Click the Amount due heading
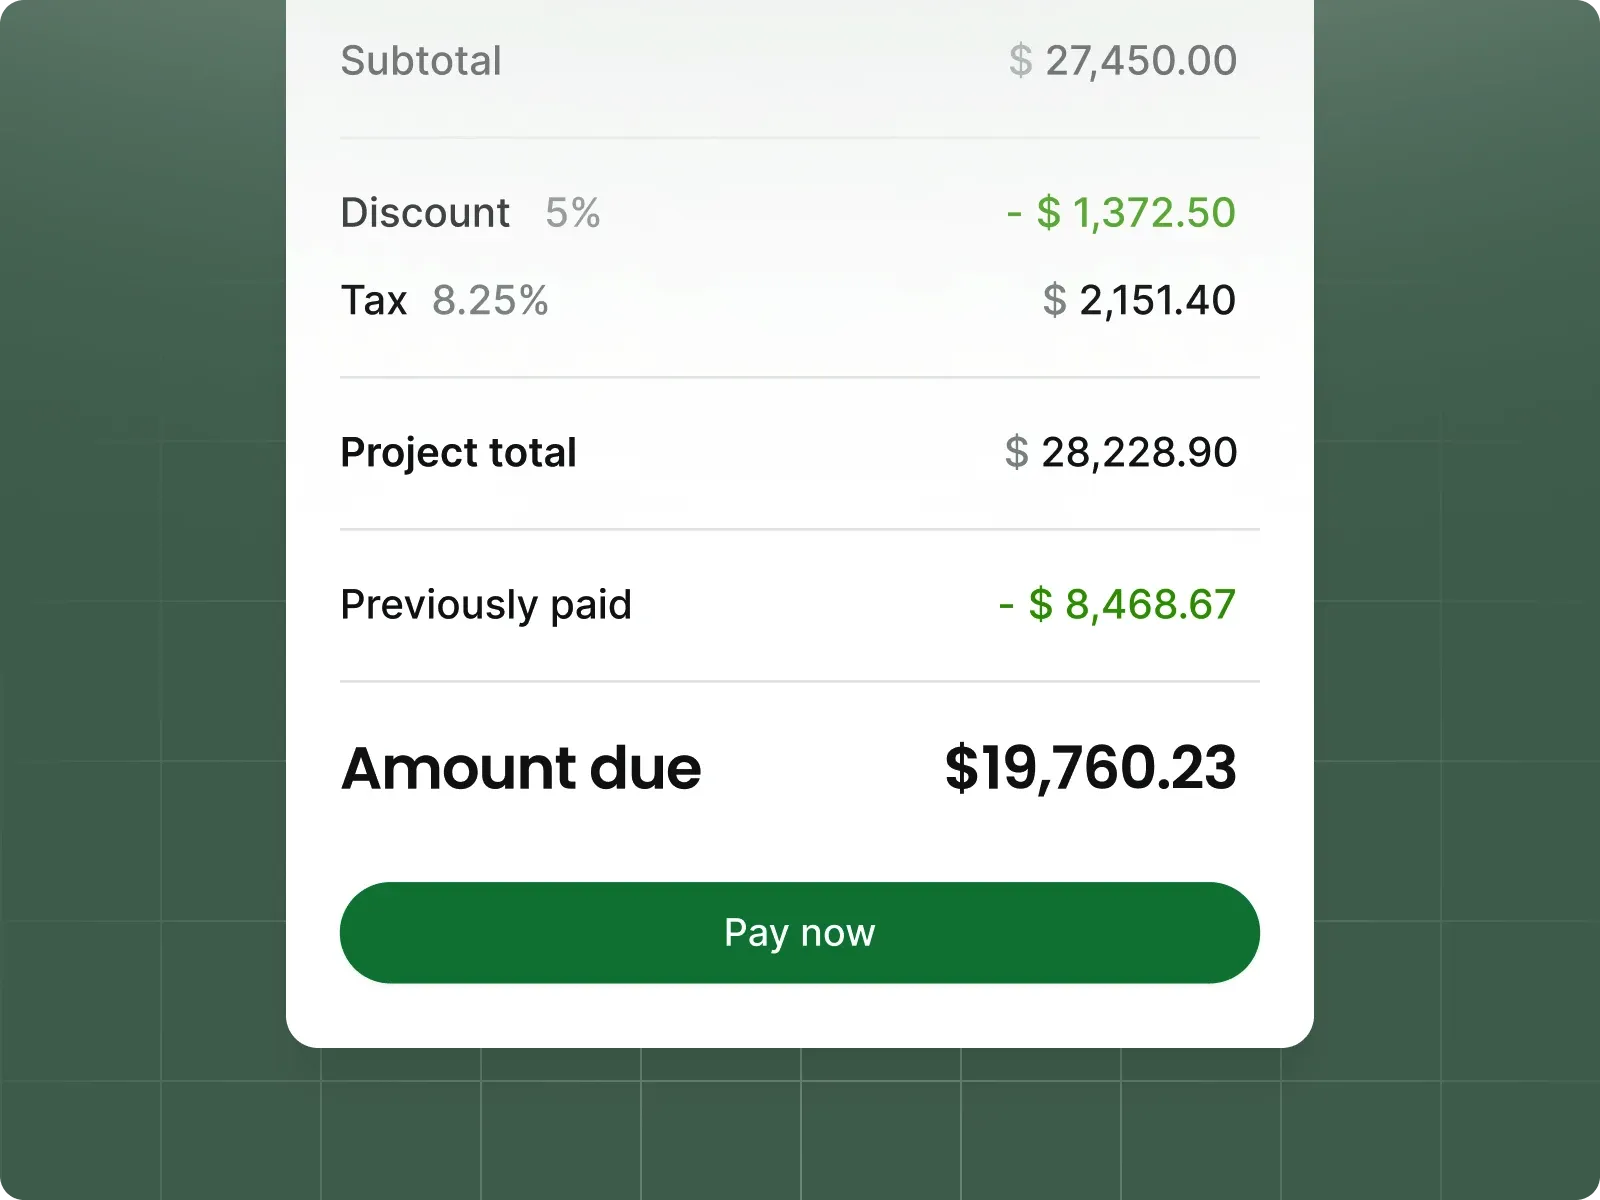 click(x=520, y=768)
